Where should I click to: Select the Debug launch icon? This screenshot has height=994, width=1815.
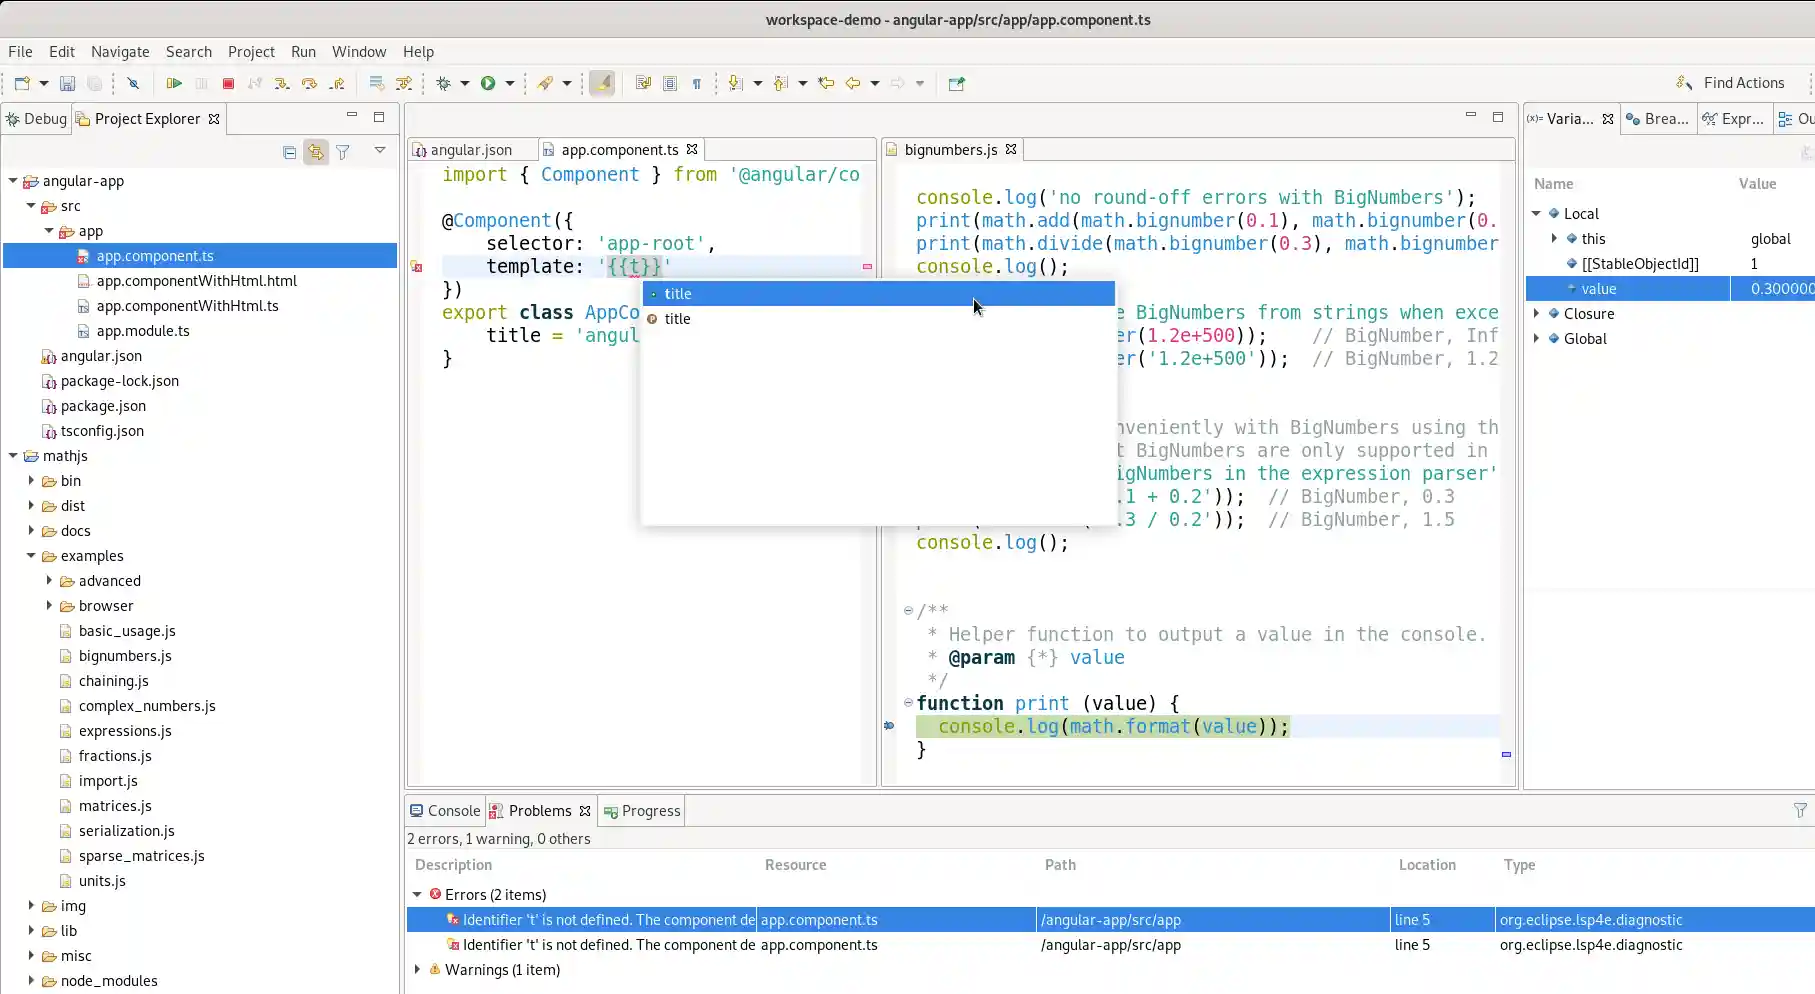click(x=444, y=83)
